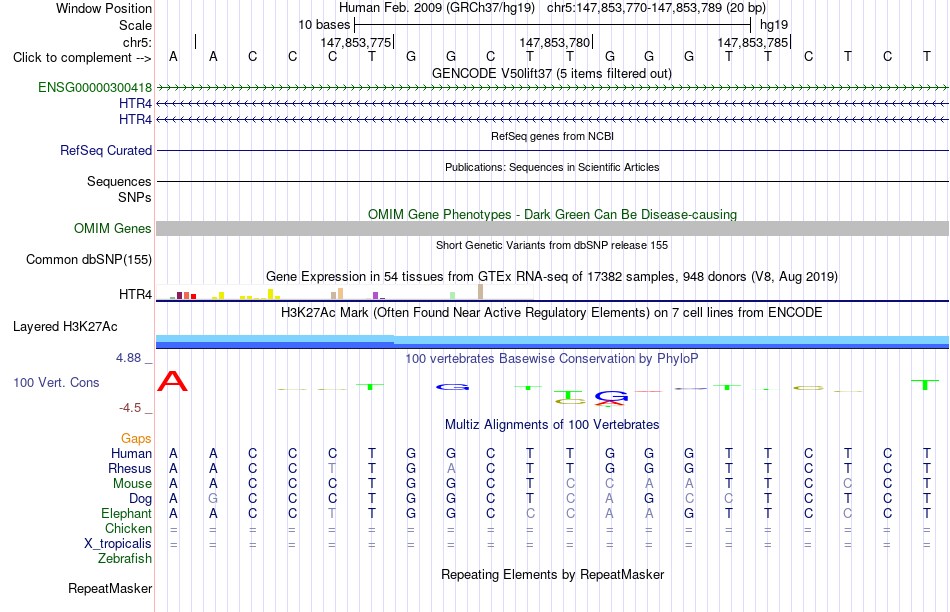Click the Human species label in the Multiz alignment
This screenshot has height=612, width=950.
[131, 454]
